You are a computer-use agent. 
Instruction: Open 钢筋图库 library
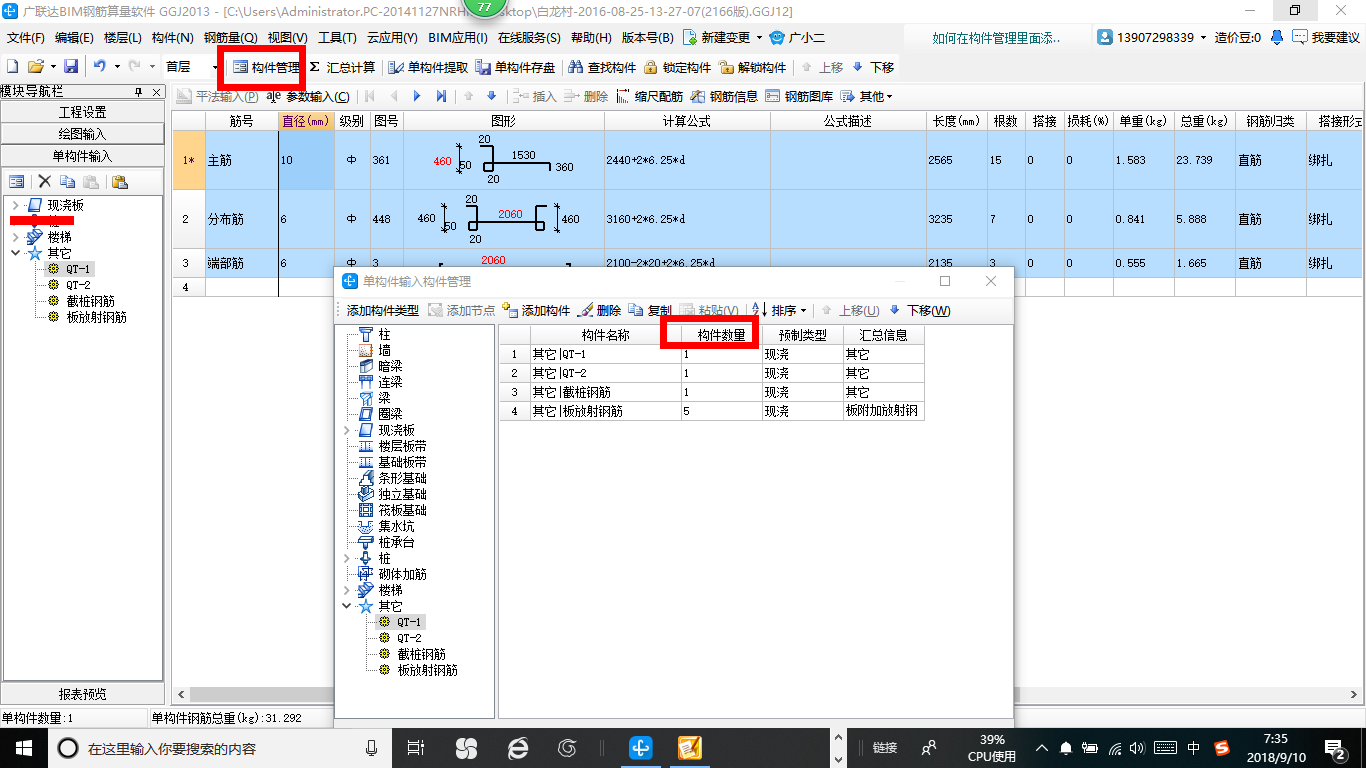click(800, 97)
